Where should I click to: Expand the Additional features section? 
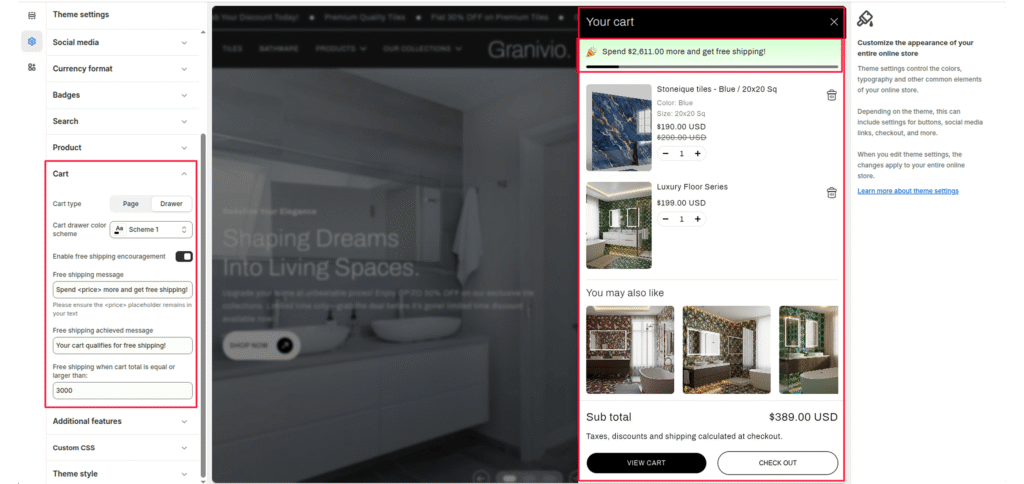tap(120, 421)
